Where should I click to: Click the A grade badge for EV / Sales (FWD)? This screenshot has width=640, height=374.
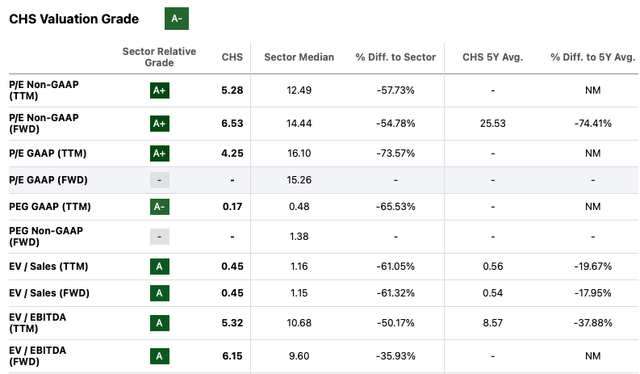(160, 293)
